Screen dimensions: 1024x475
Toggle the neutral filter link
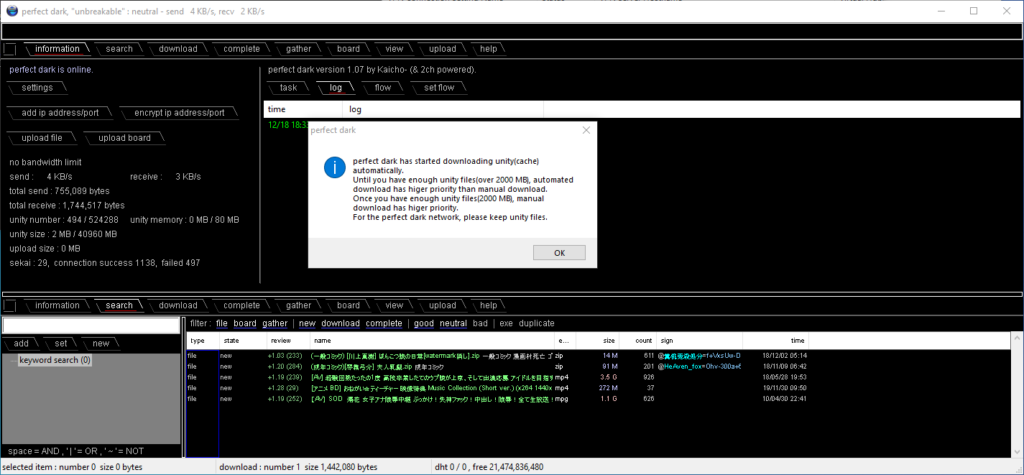tap(453, 323)
